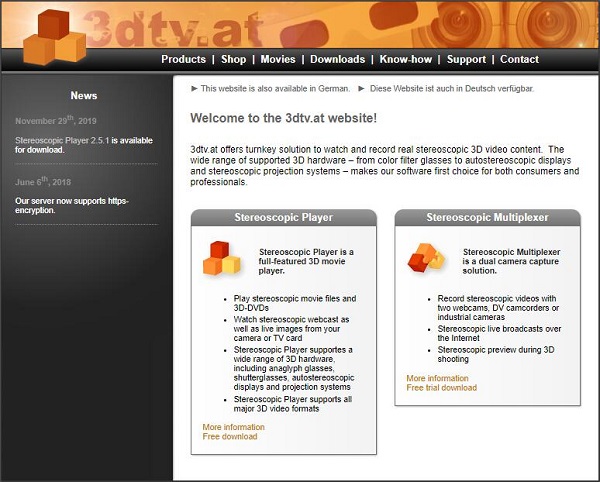Click Free download for Stereoscopic Player
This screenshot has width=600, height=482.
pos(230,436)
